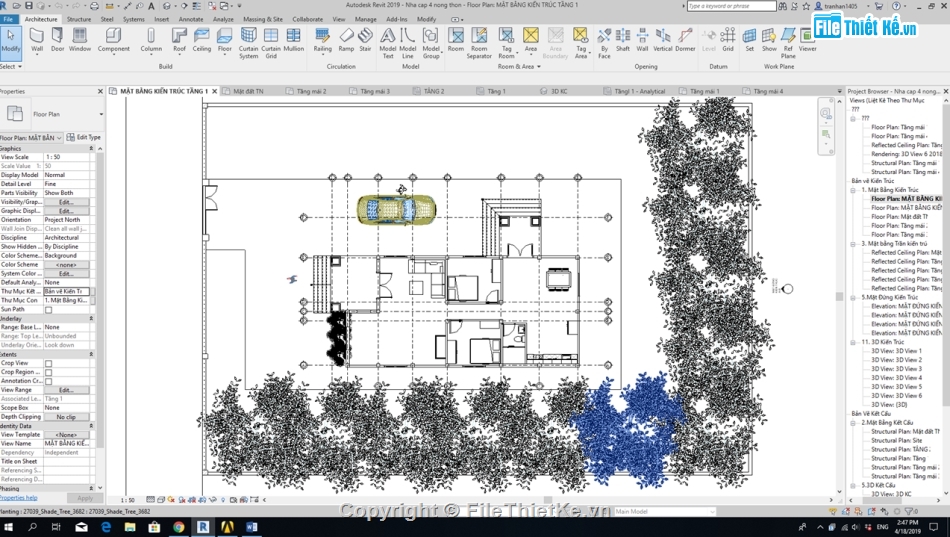950x537 pixels.
Task: Open the Annotate ribbon tab
Action: [191, 19]
